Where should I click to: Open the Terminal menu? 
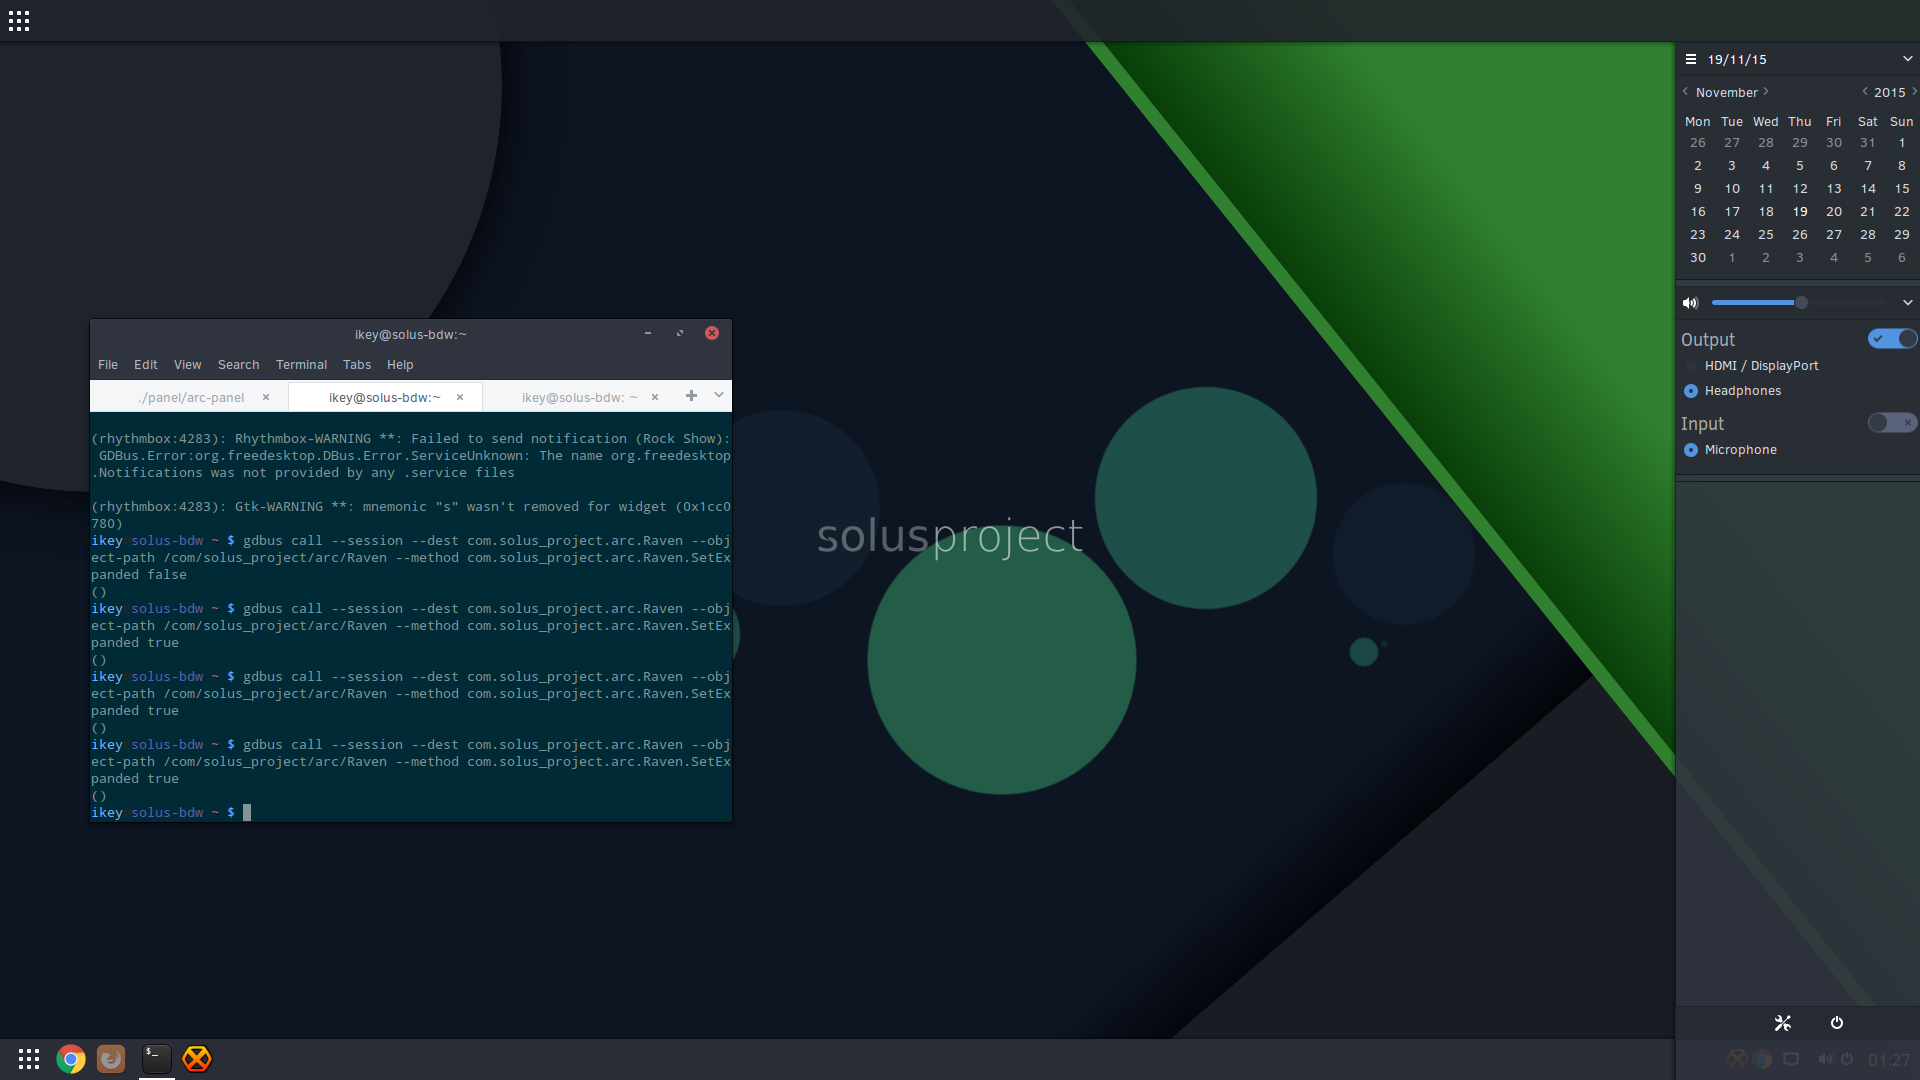(x=302, y=365)
